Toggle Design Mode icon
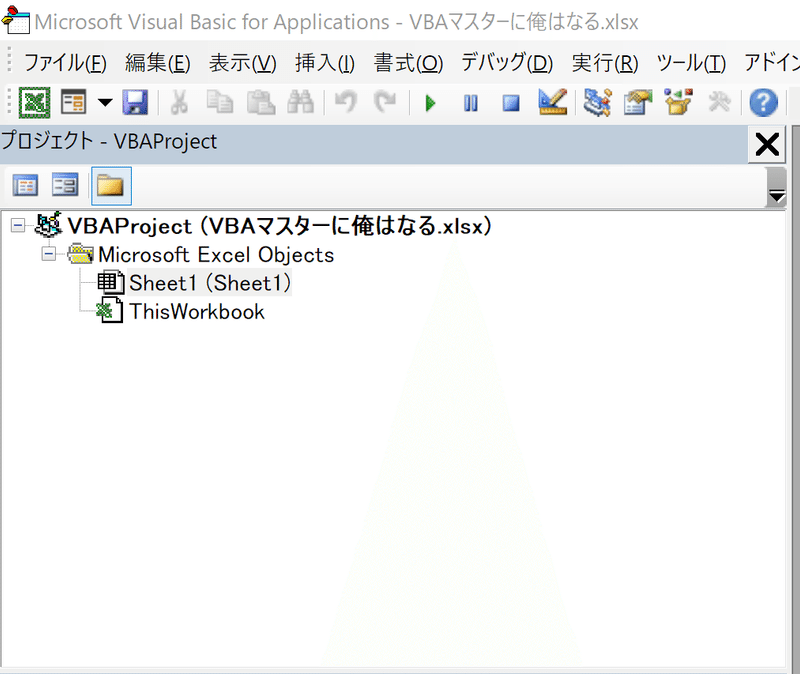This screenshot has width=800, height=674. coord(553,102)
